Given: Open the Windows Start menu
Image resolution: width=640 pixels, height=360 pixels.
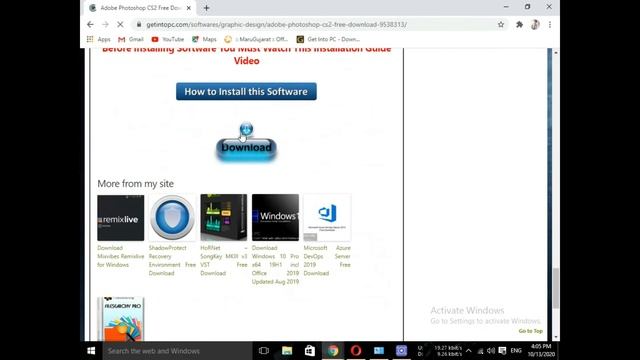Looking at the screenshot, I should pos(91,351).
